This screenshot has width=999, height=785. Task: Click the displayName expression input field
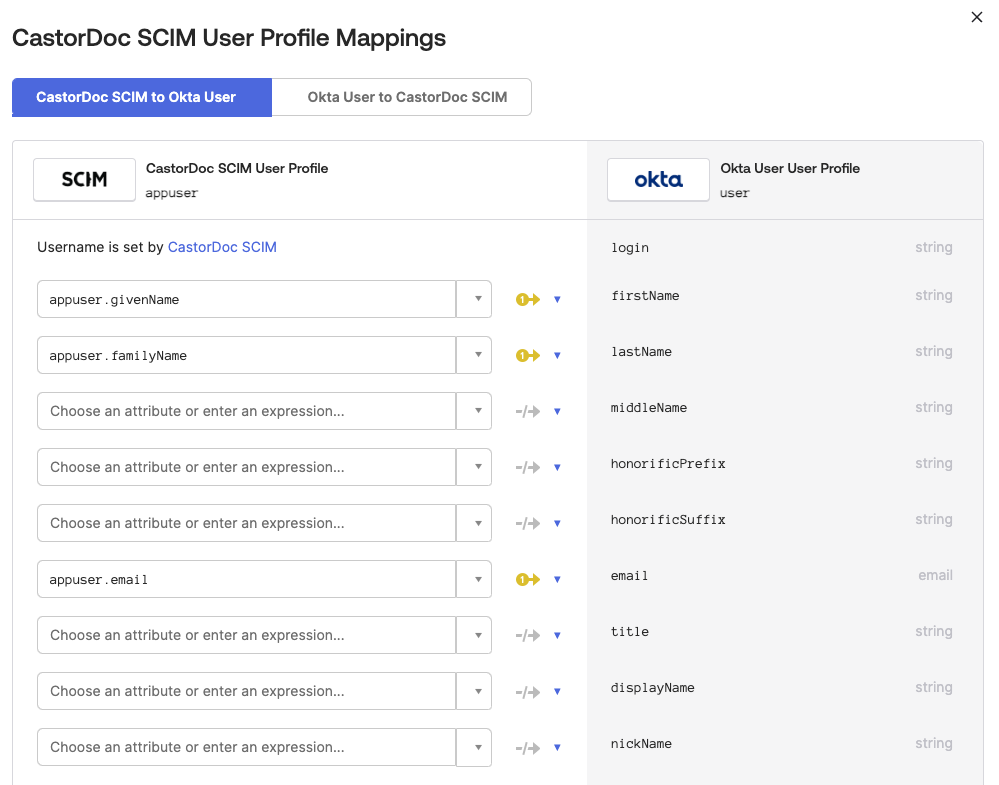coord(246,691)
